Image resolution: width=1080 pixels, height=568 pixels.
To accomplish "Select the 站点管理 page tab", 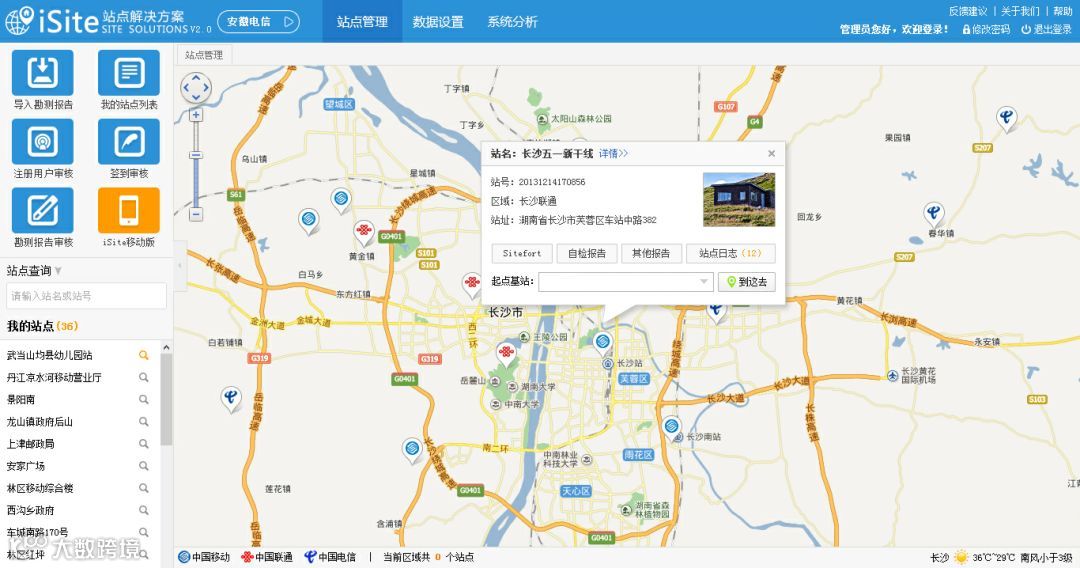I will (204, 55).
